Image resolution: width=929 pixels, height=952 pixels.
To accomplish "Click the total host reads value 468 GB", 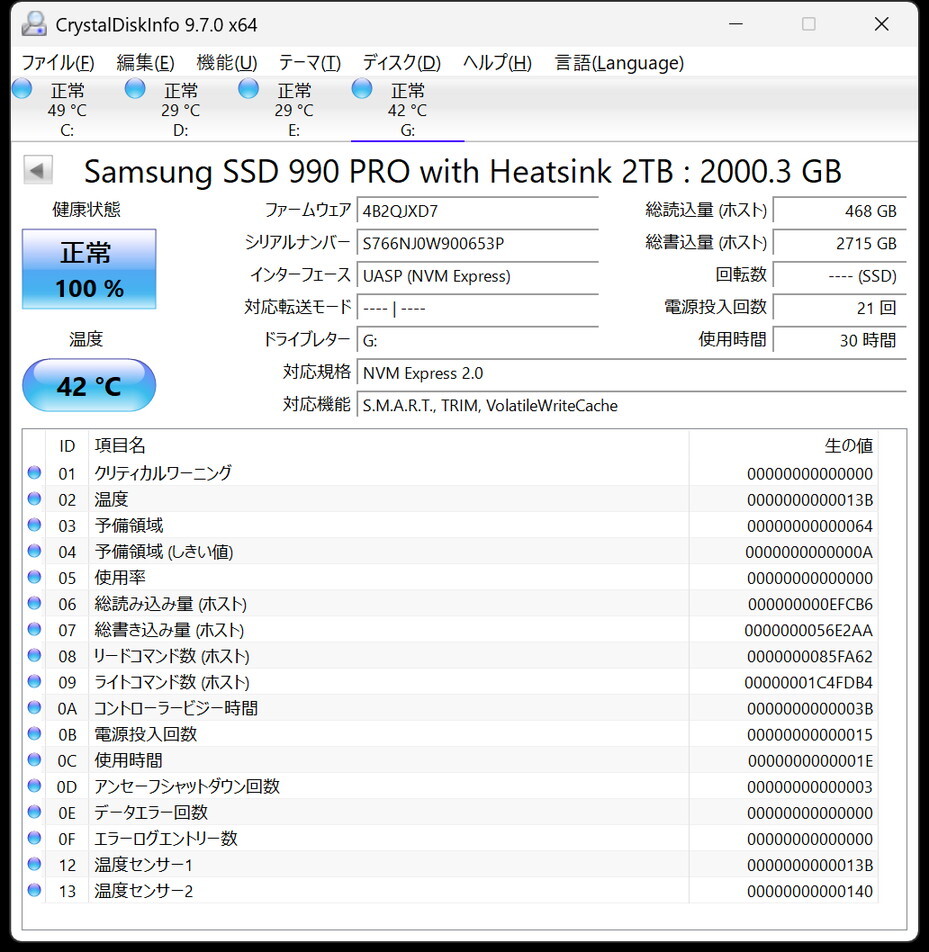I will click(840, 211).
